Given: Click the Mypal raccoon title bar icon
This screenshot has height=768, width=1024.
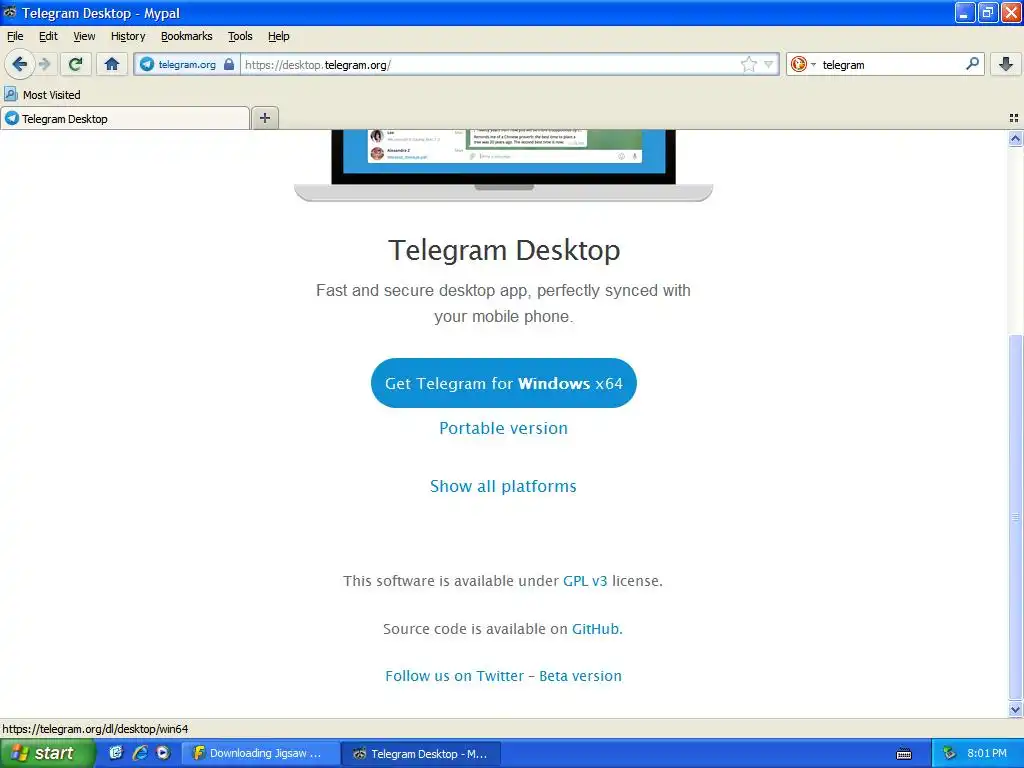Looking at the screenshot, I should (10, 12).
